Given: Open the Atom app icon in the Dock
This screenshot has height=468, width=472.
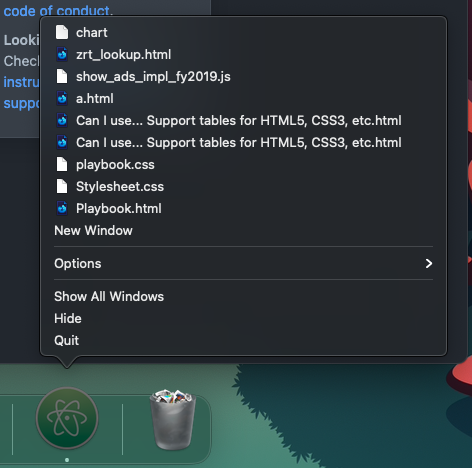Looking at the screenshot, I should coord(67,418).
